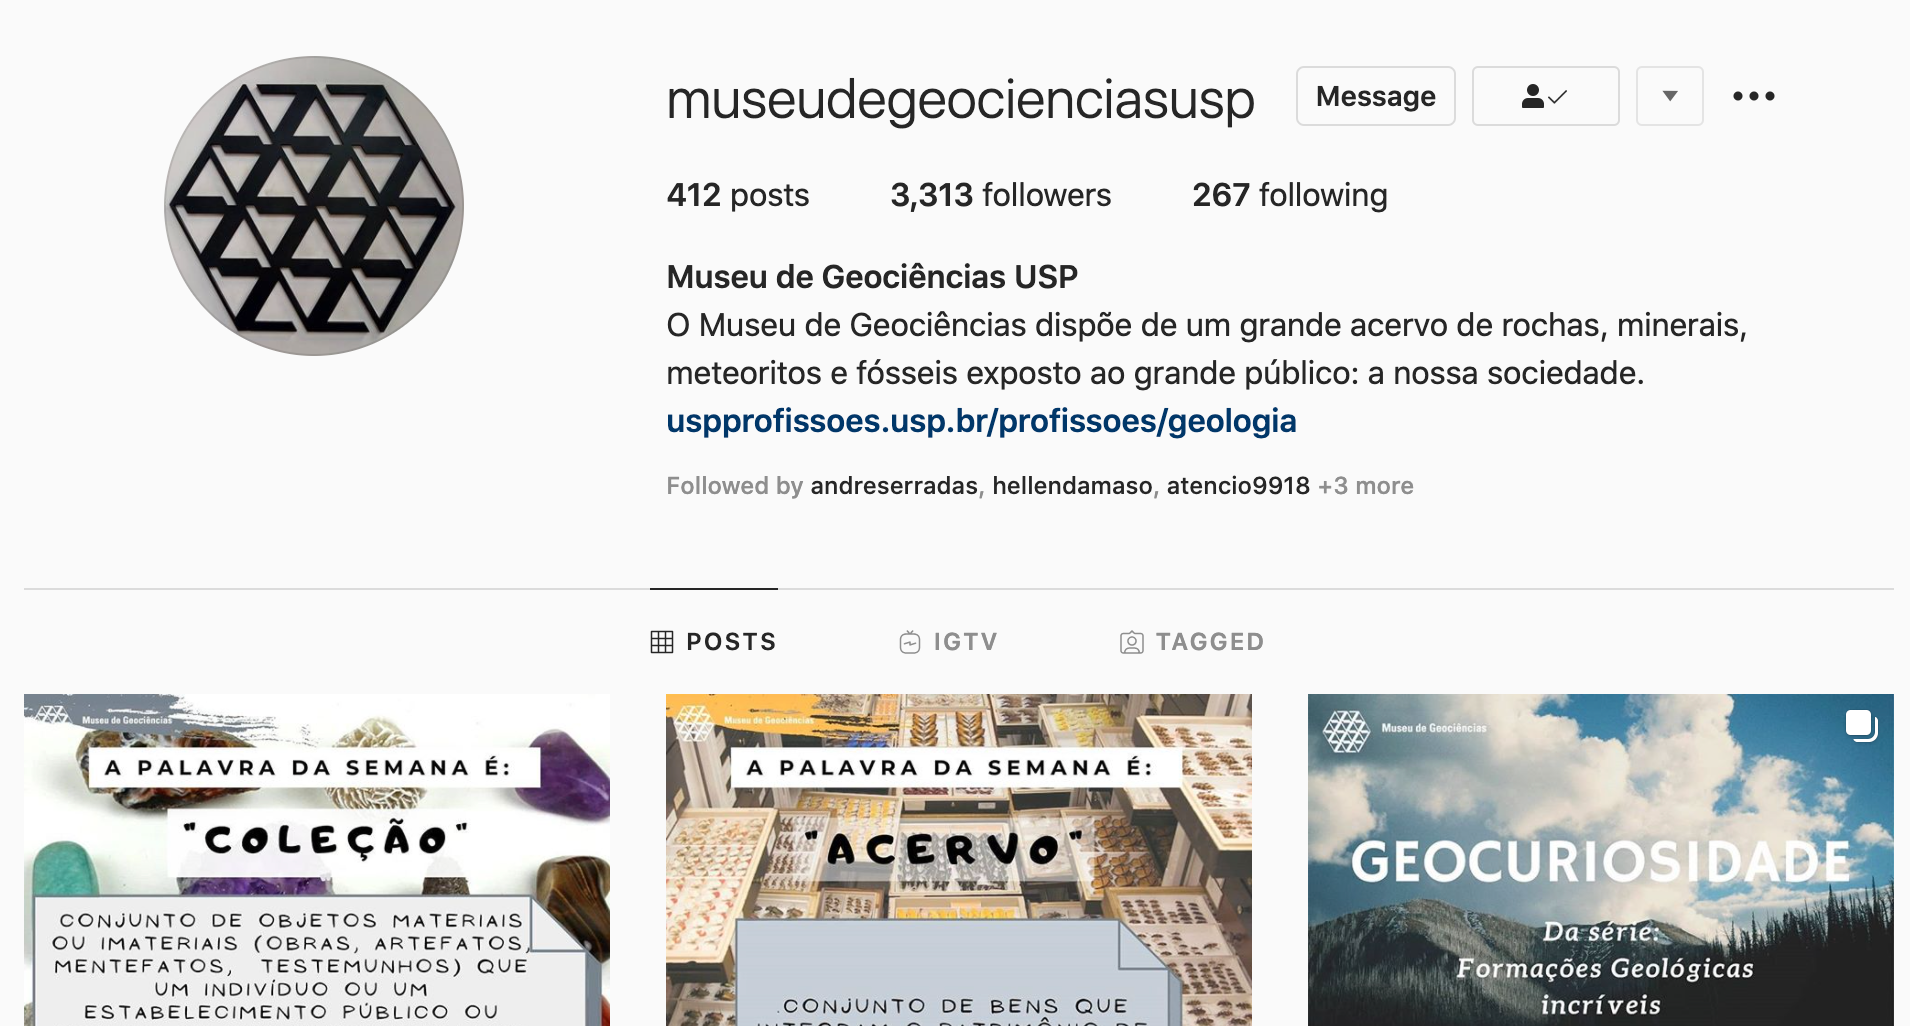Image resolution: width=1910 pixels, height=1026 pixels.
Task: Switch to the IGTV tab
Action: [948, 642]
